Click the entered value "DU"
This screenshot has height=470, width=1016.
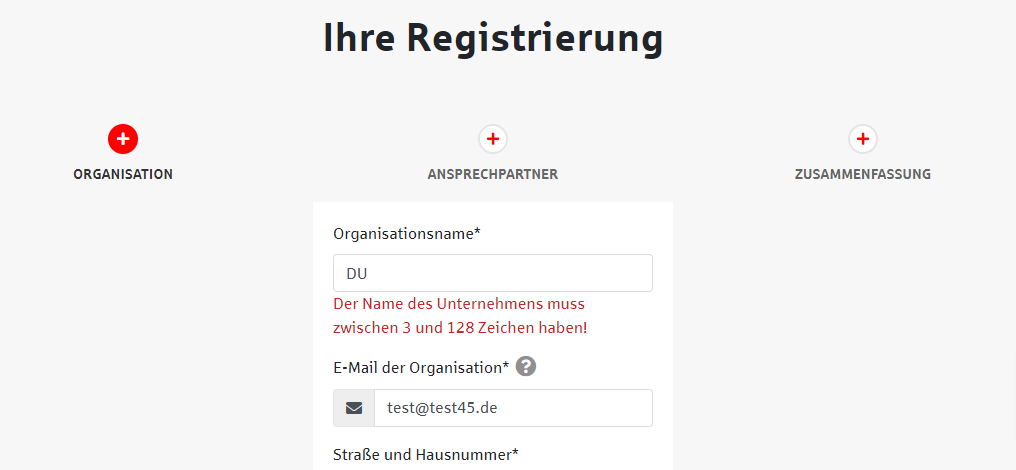pyautogui.click(x=357, y=273)
